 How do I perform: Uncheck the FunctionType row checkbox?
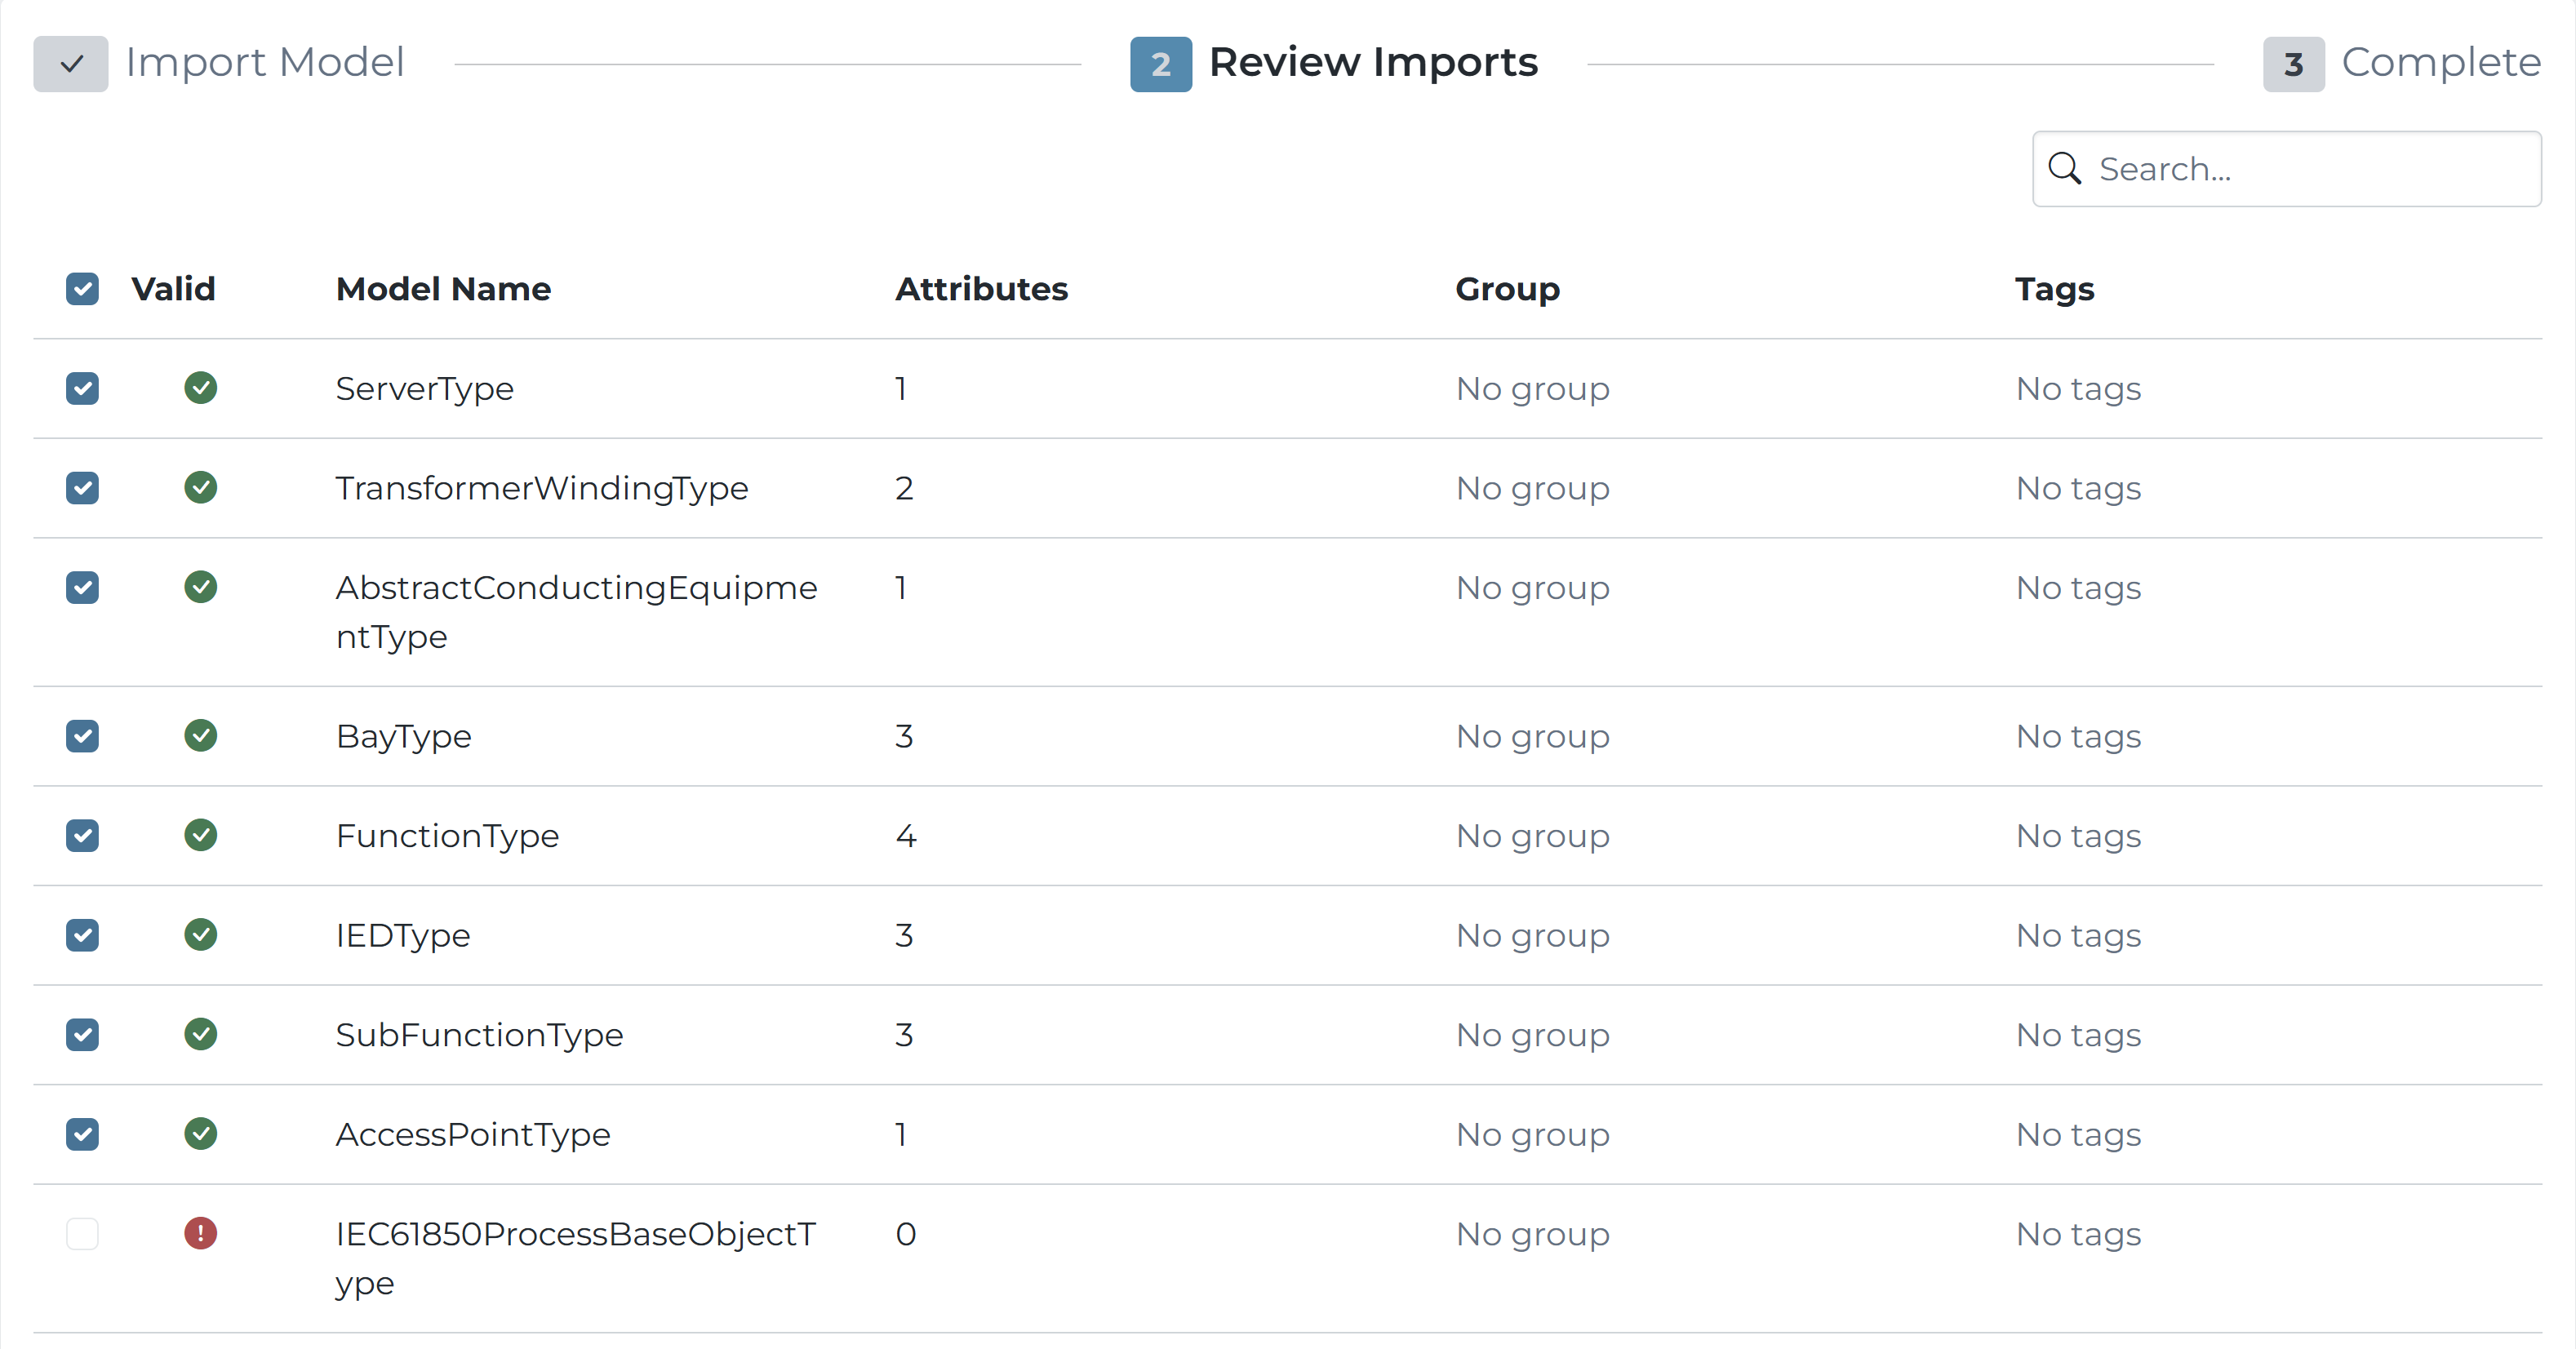click(x=82, y=835)
